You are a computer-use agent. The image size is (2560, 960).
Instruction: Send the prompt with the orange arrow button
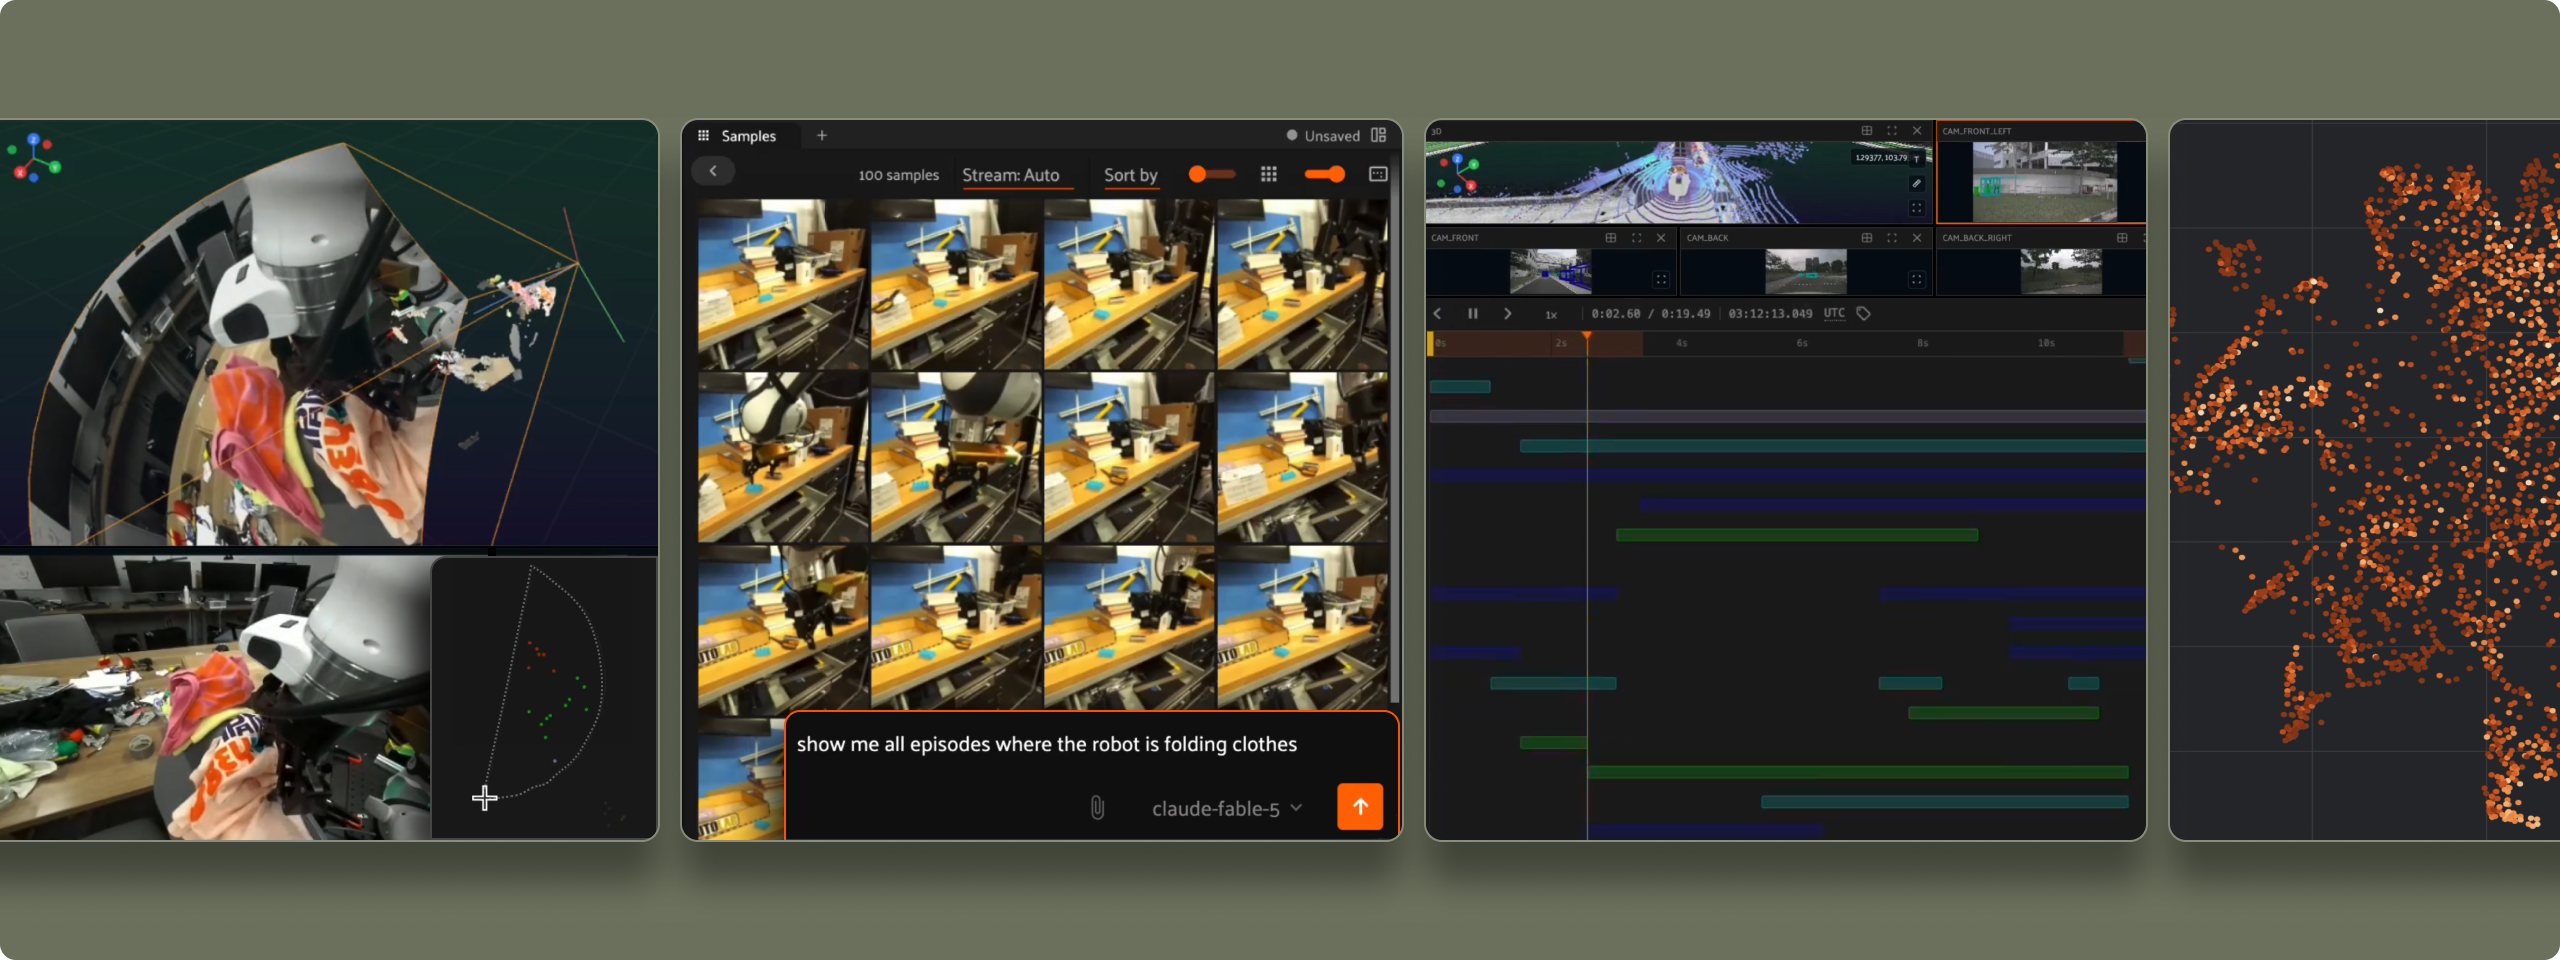[x=1360, y=807]
